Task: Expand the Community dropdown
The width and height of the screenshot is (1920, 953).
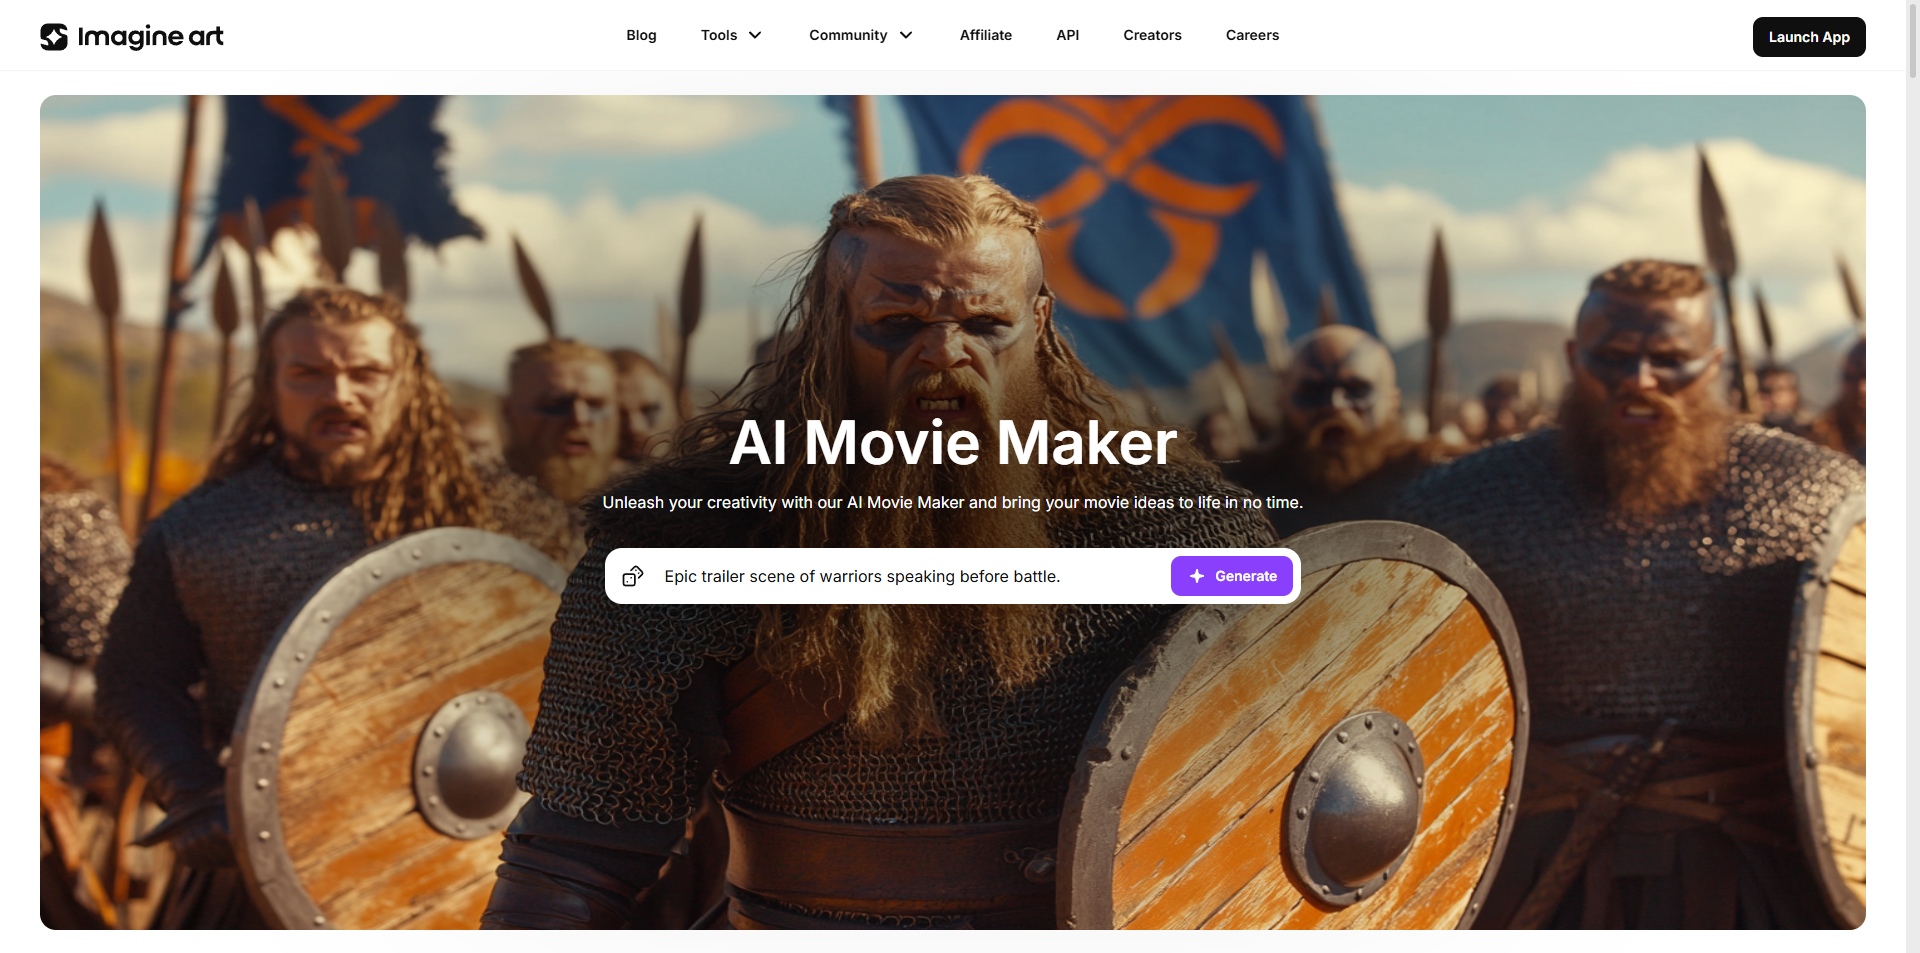Action: pos(848,35)
